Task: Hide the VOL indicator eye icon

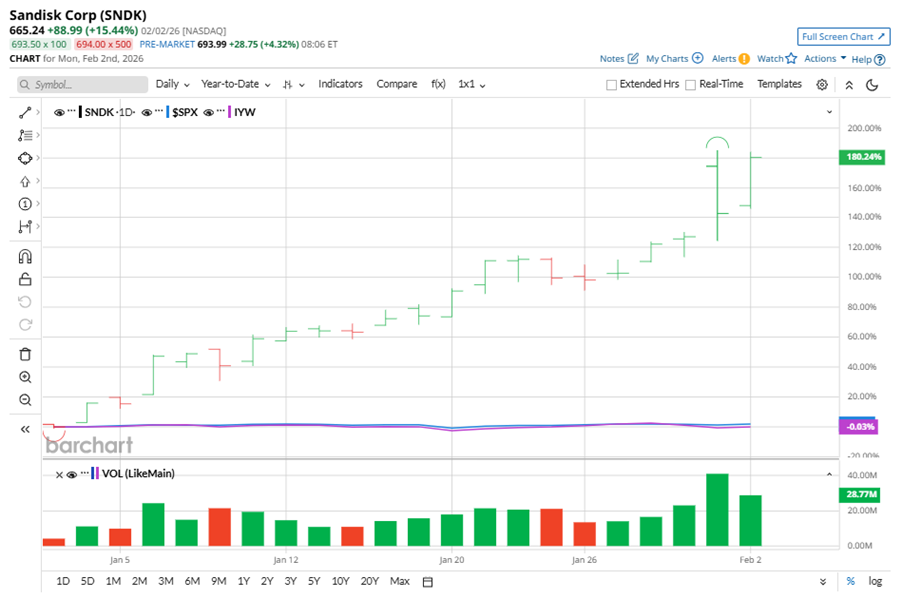Action: coord(71,475)
